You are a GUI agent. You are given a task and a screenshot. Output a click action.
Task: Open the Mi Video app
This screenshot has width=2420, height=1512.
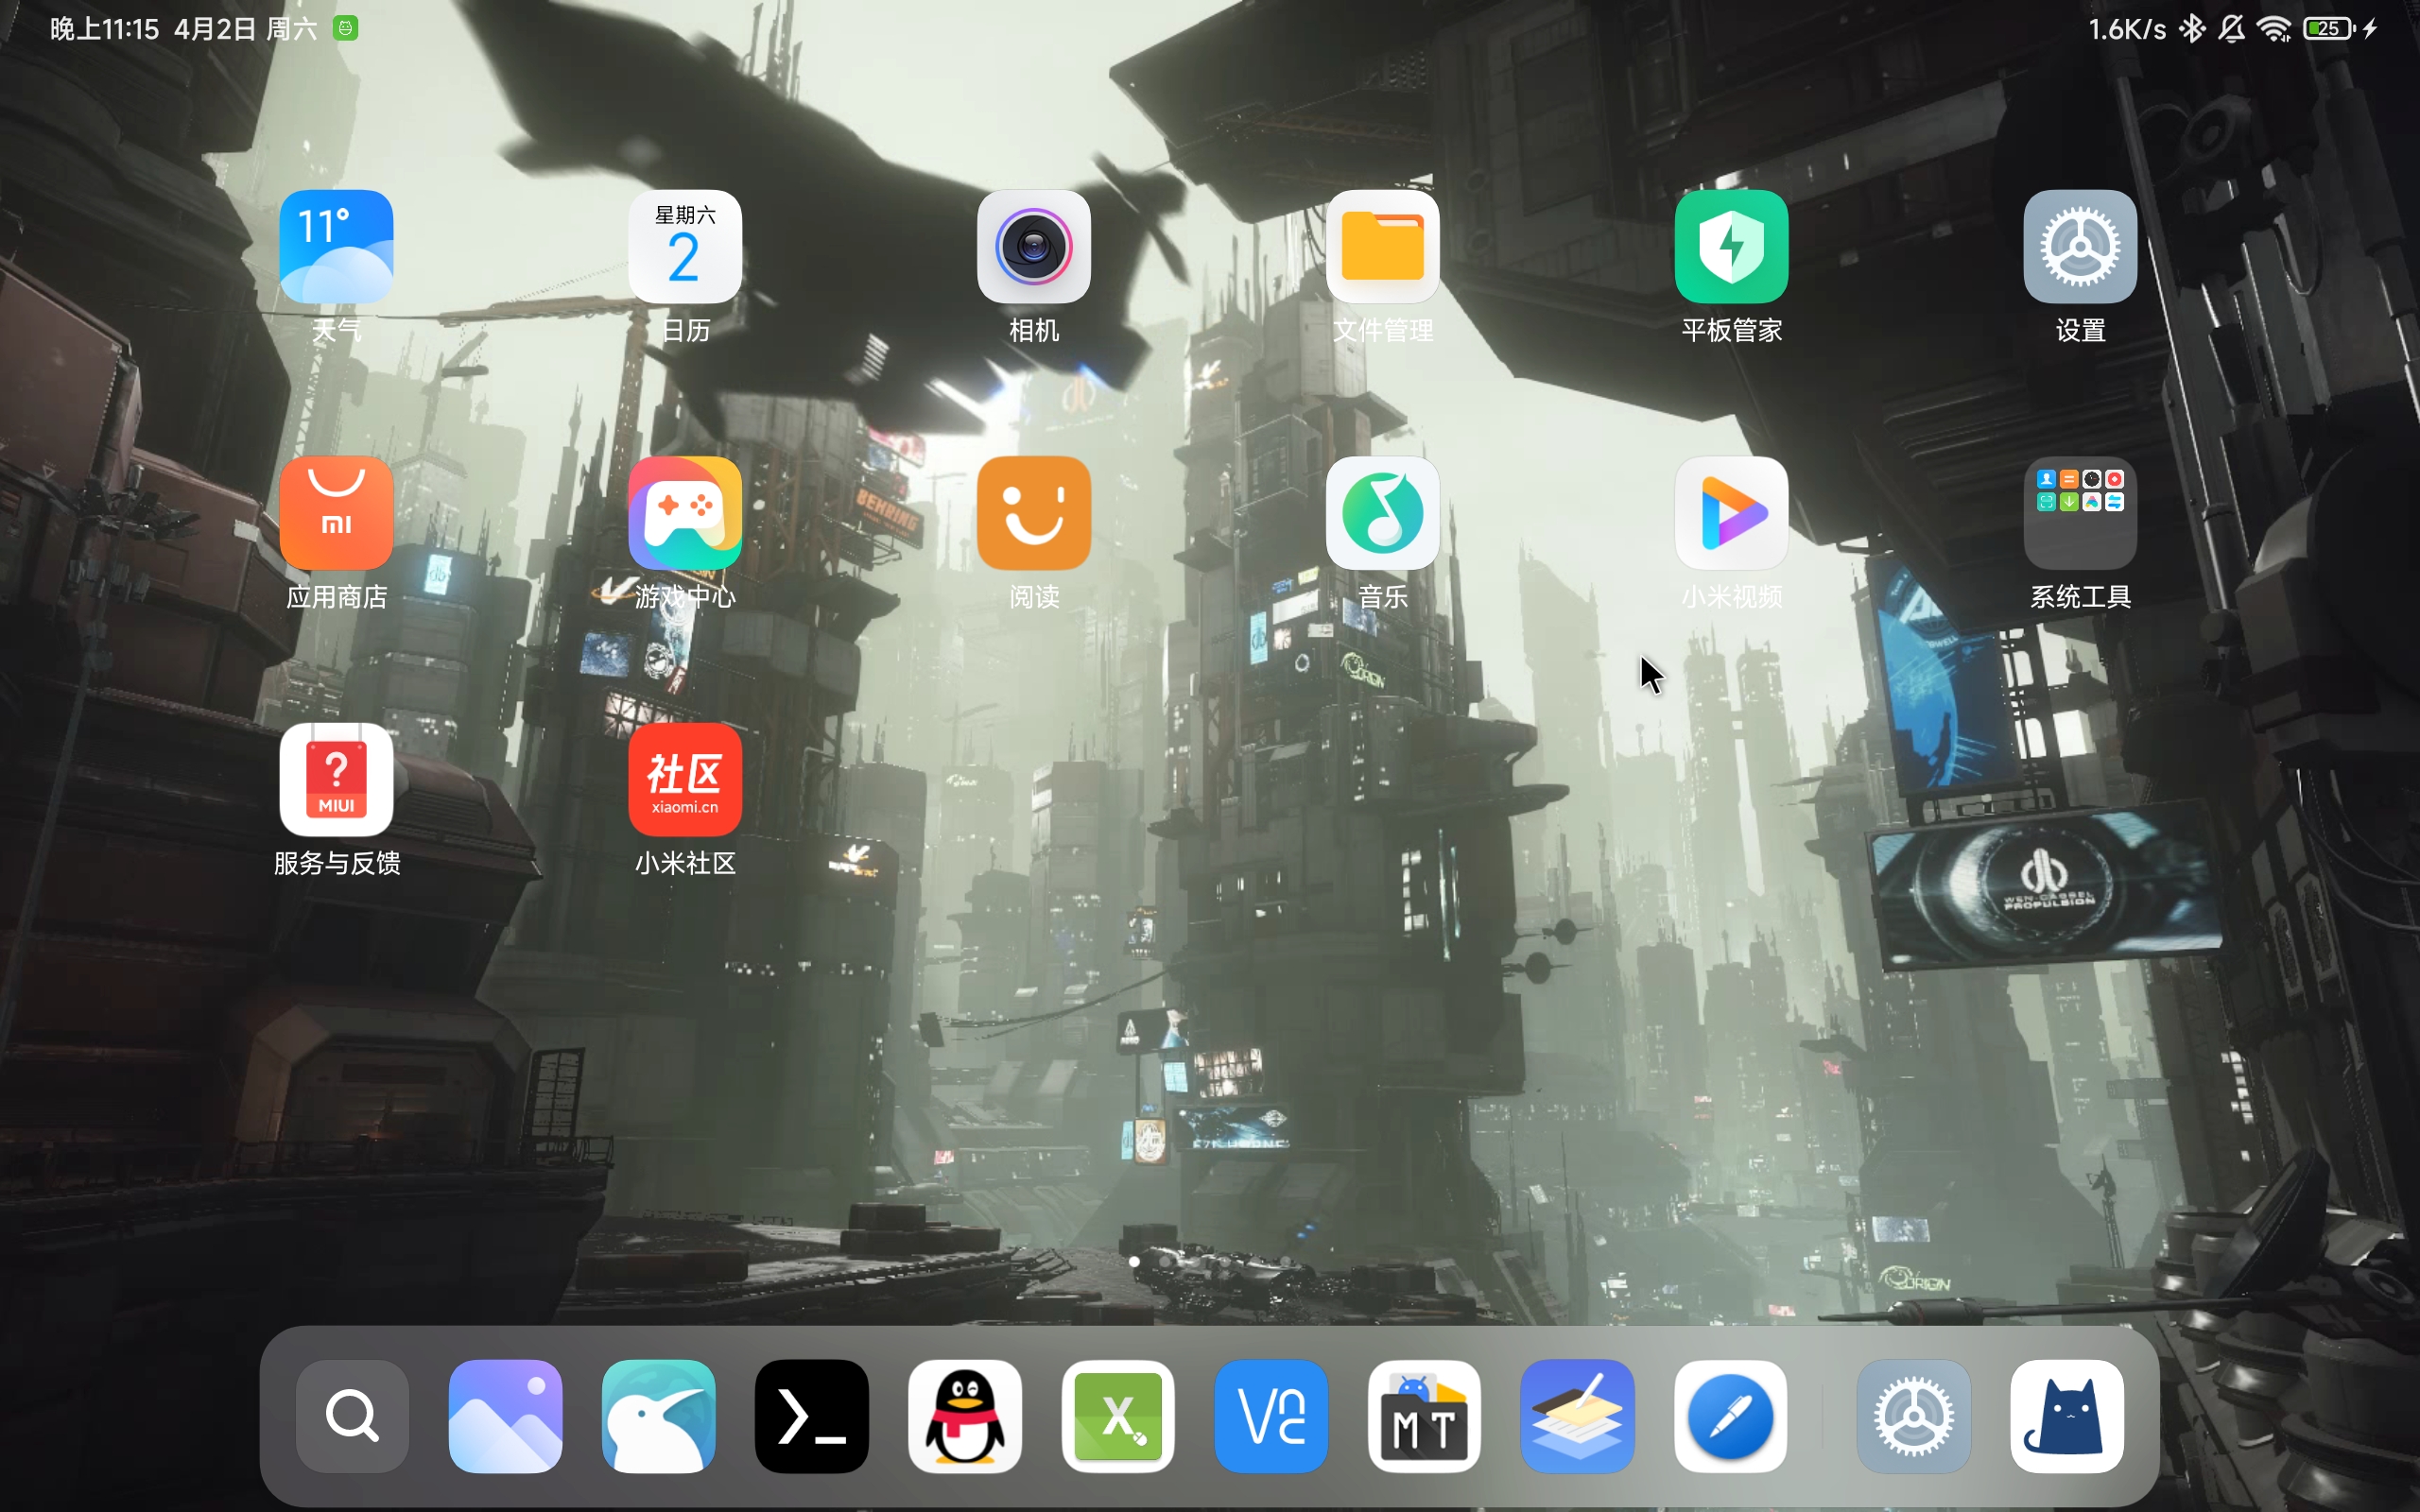pos(1731,513)
